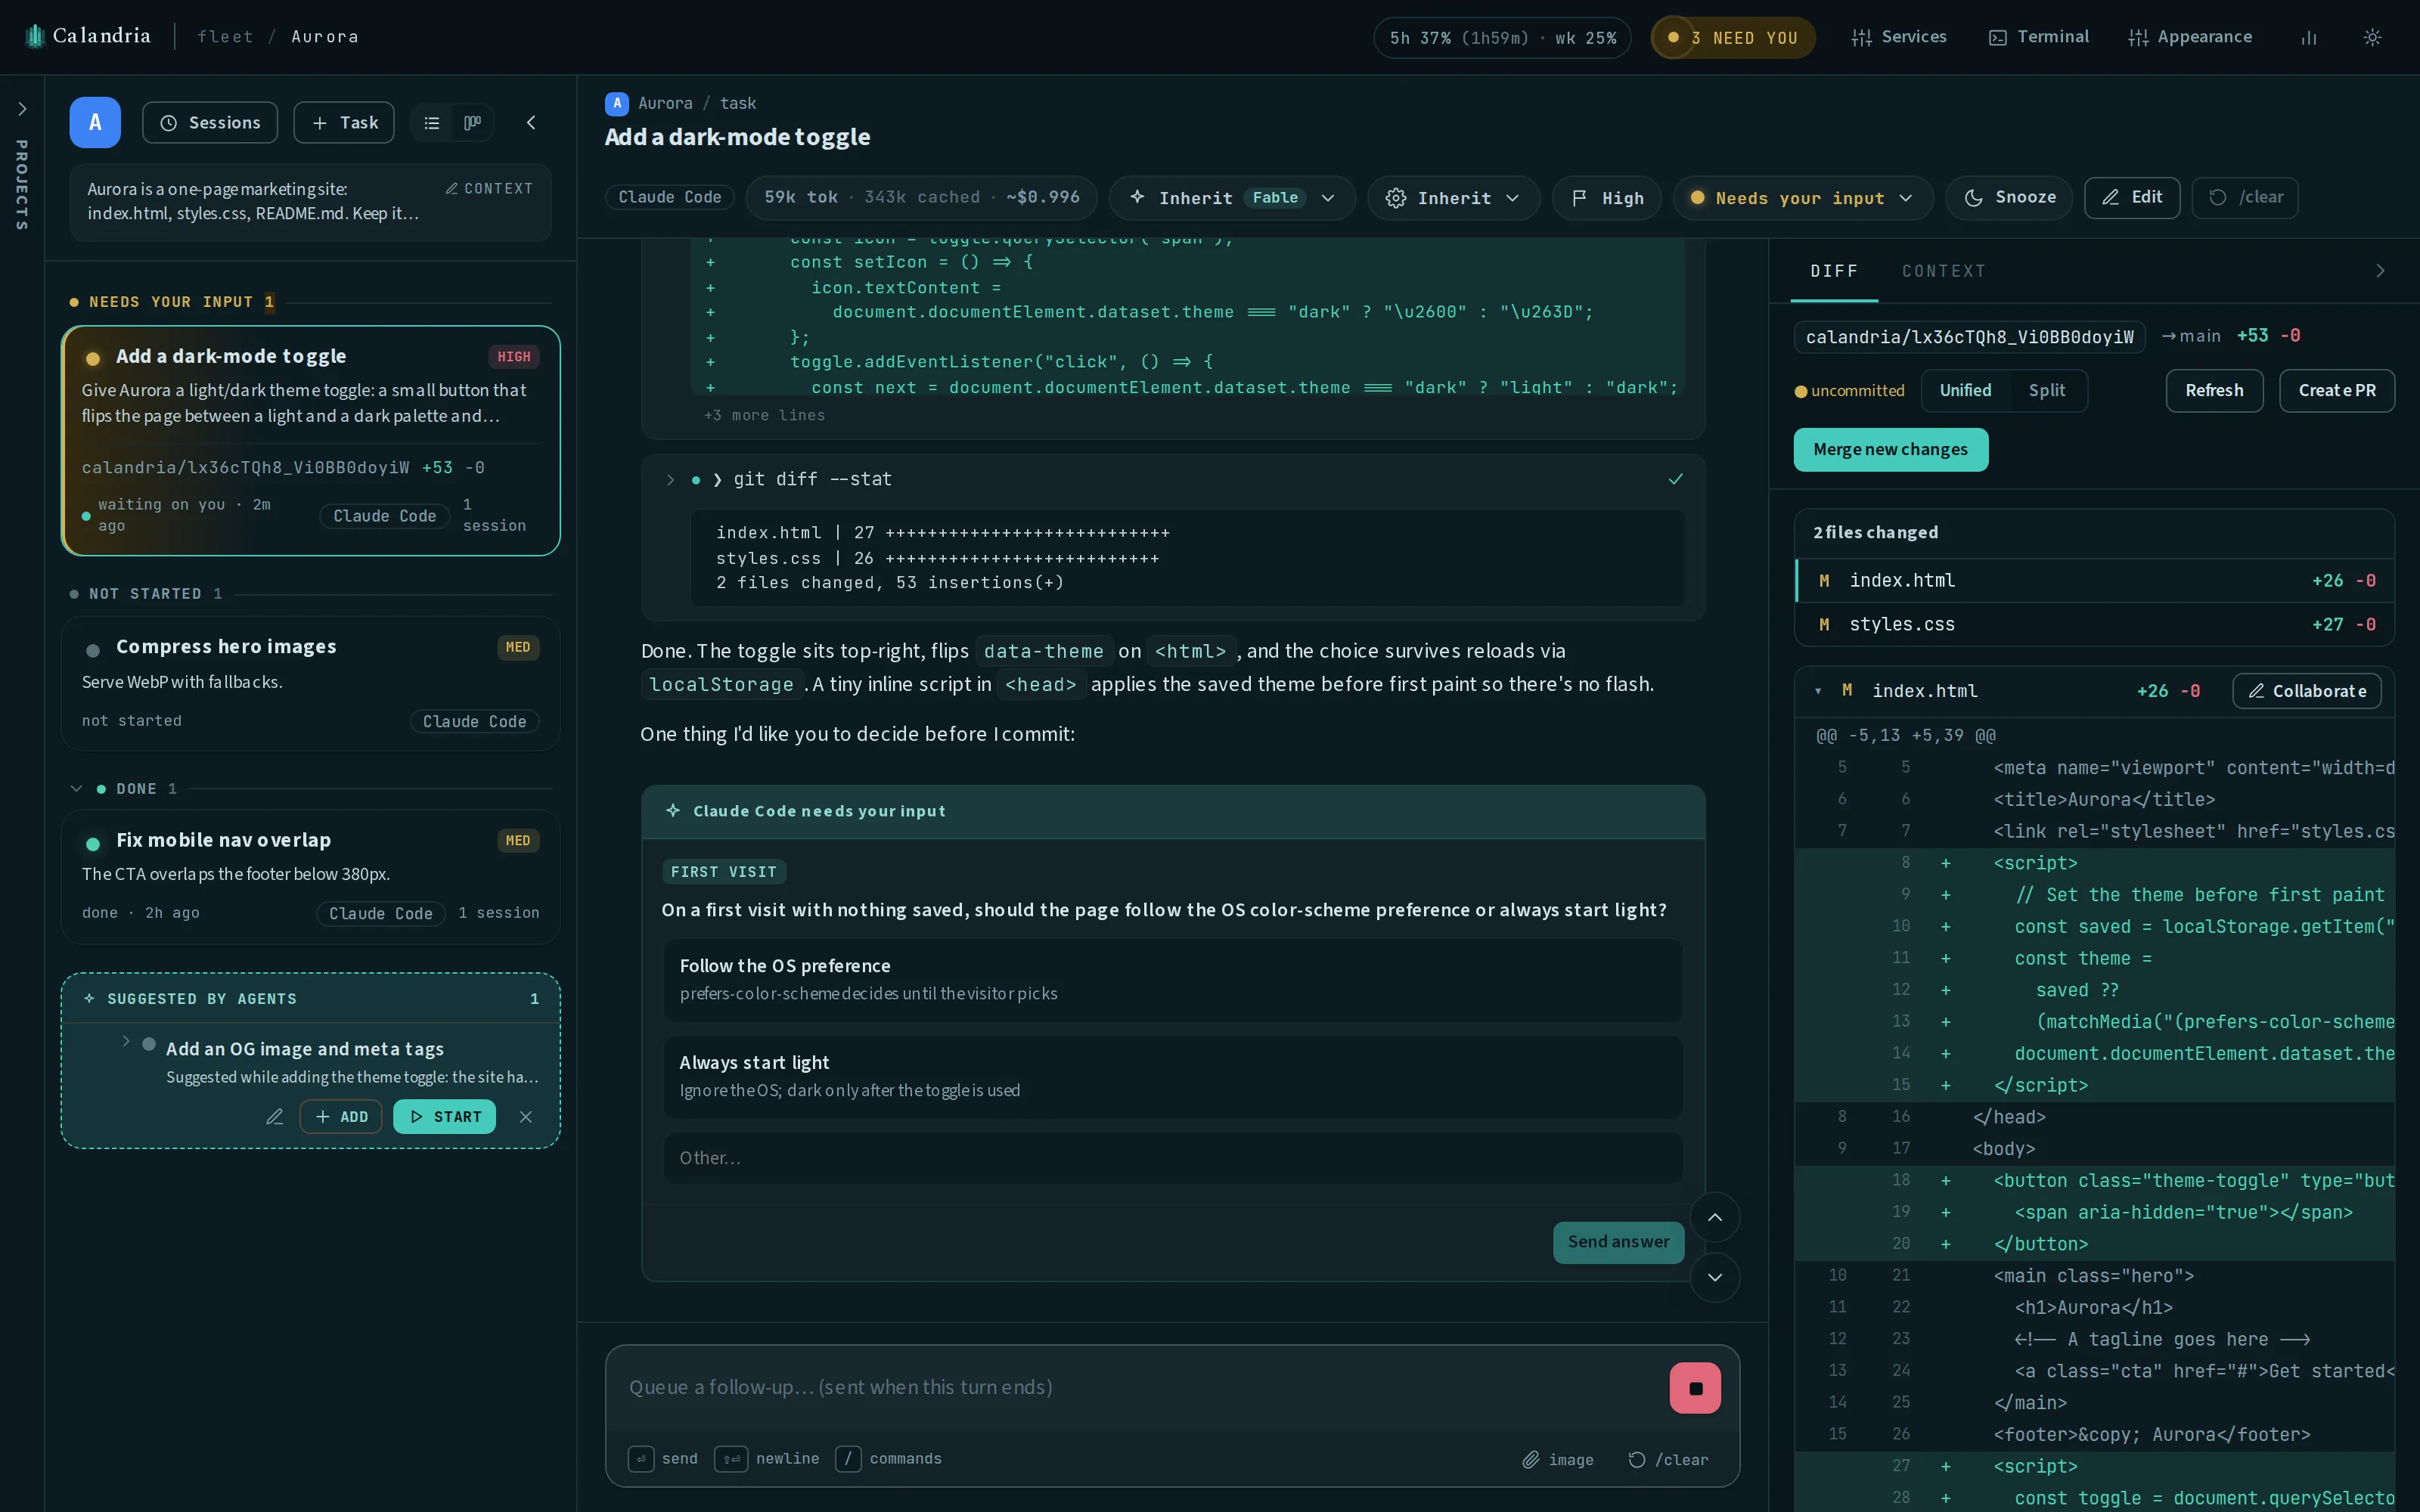2420x1512 pixels.
Task: Switch to list view icon
Action: pos(432,123)
